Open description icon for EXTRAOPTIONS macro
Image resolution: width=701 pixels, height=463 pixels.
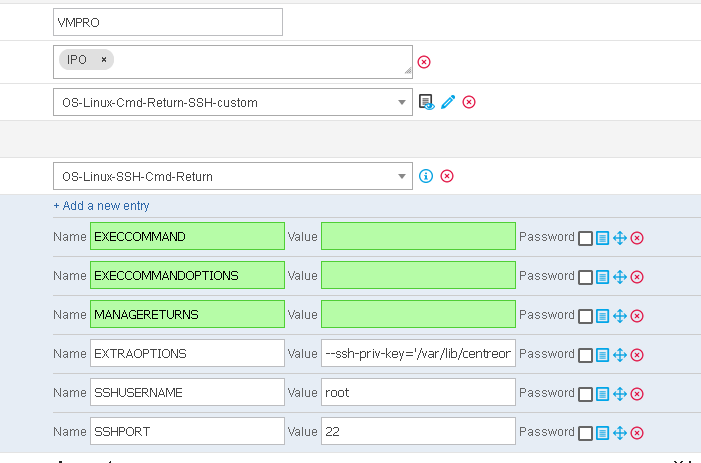pyautogui.click(x=602, y=355)
